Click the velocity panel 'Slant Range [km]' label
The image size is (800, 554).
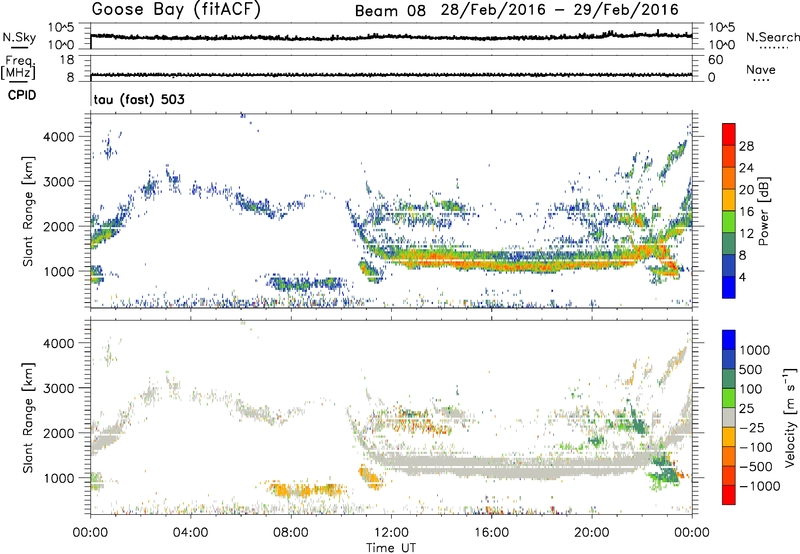(x=28, y=417)
